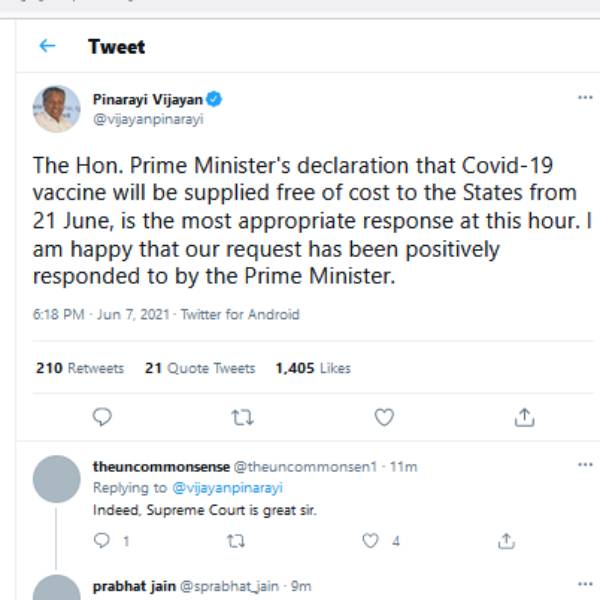Viewport: 600px width, 600px height.
Task: Show the 1,405 Likes list
Action: coord(313,368)
